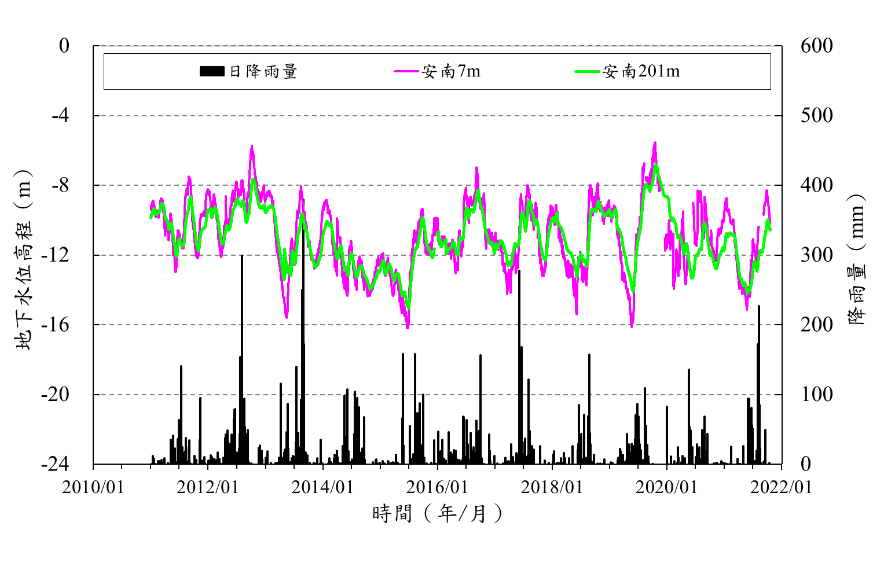Select the dashed gridline above the legend
The height and width of the screenshot is (577, 884).
tap(438, 46)
